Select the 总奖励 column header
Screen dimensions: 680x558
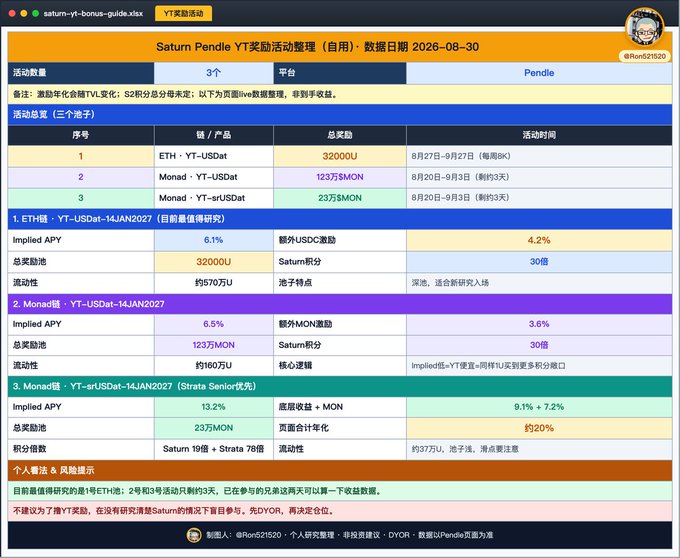340,135
